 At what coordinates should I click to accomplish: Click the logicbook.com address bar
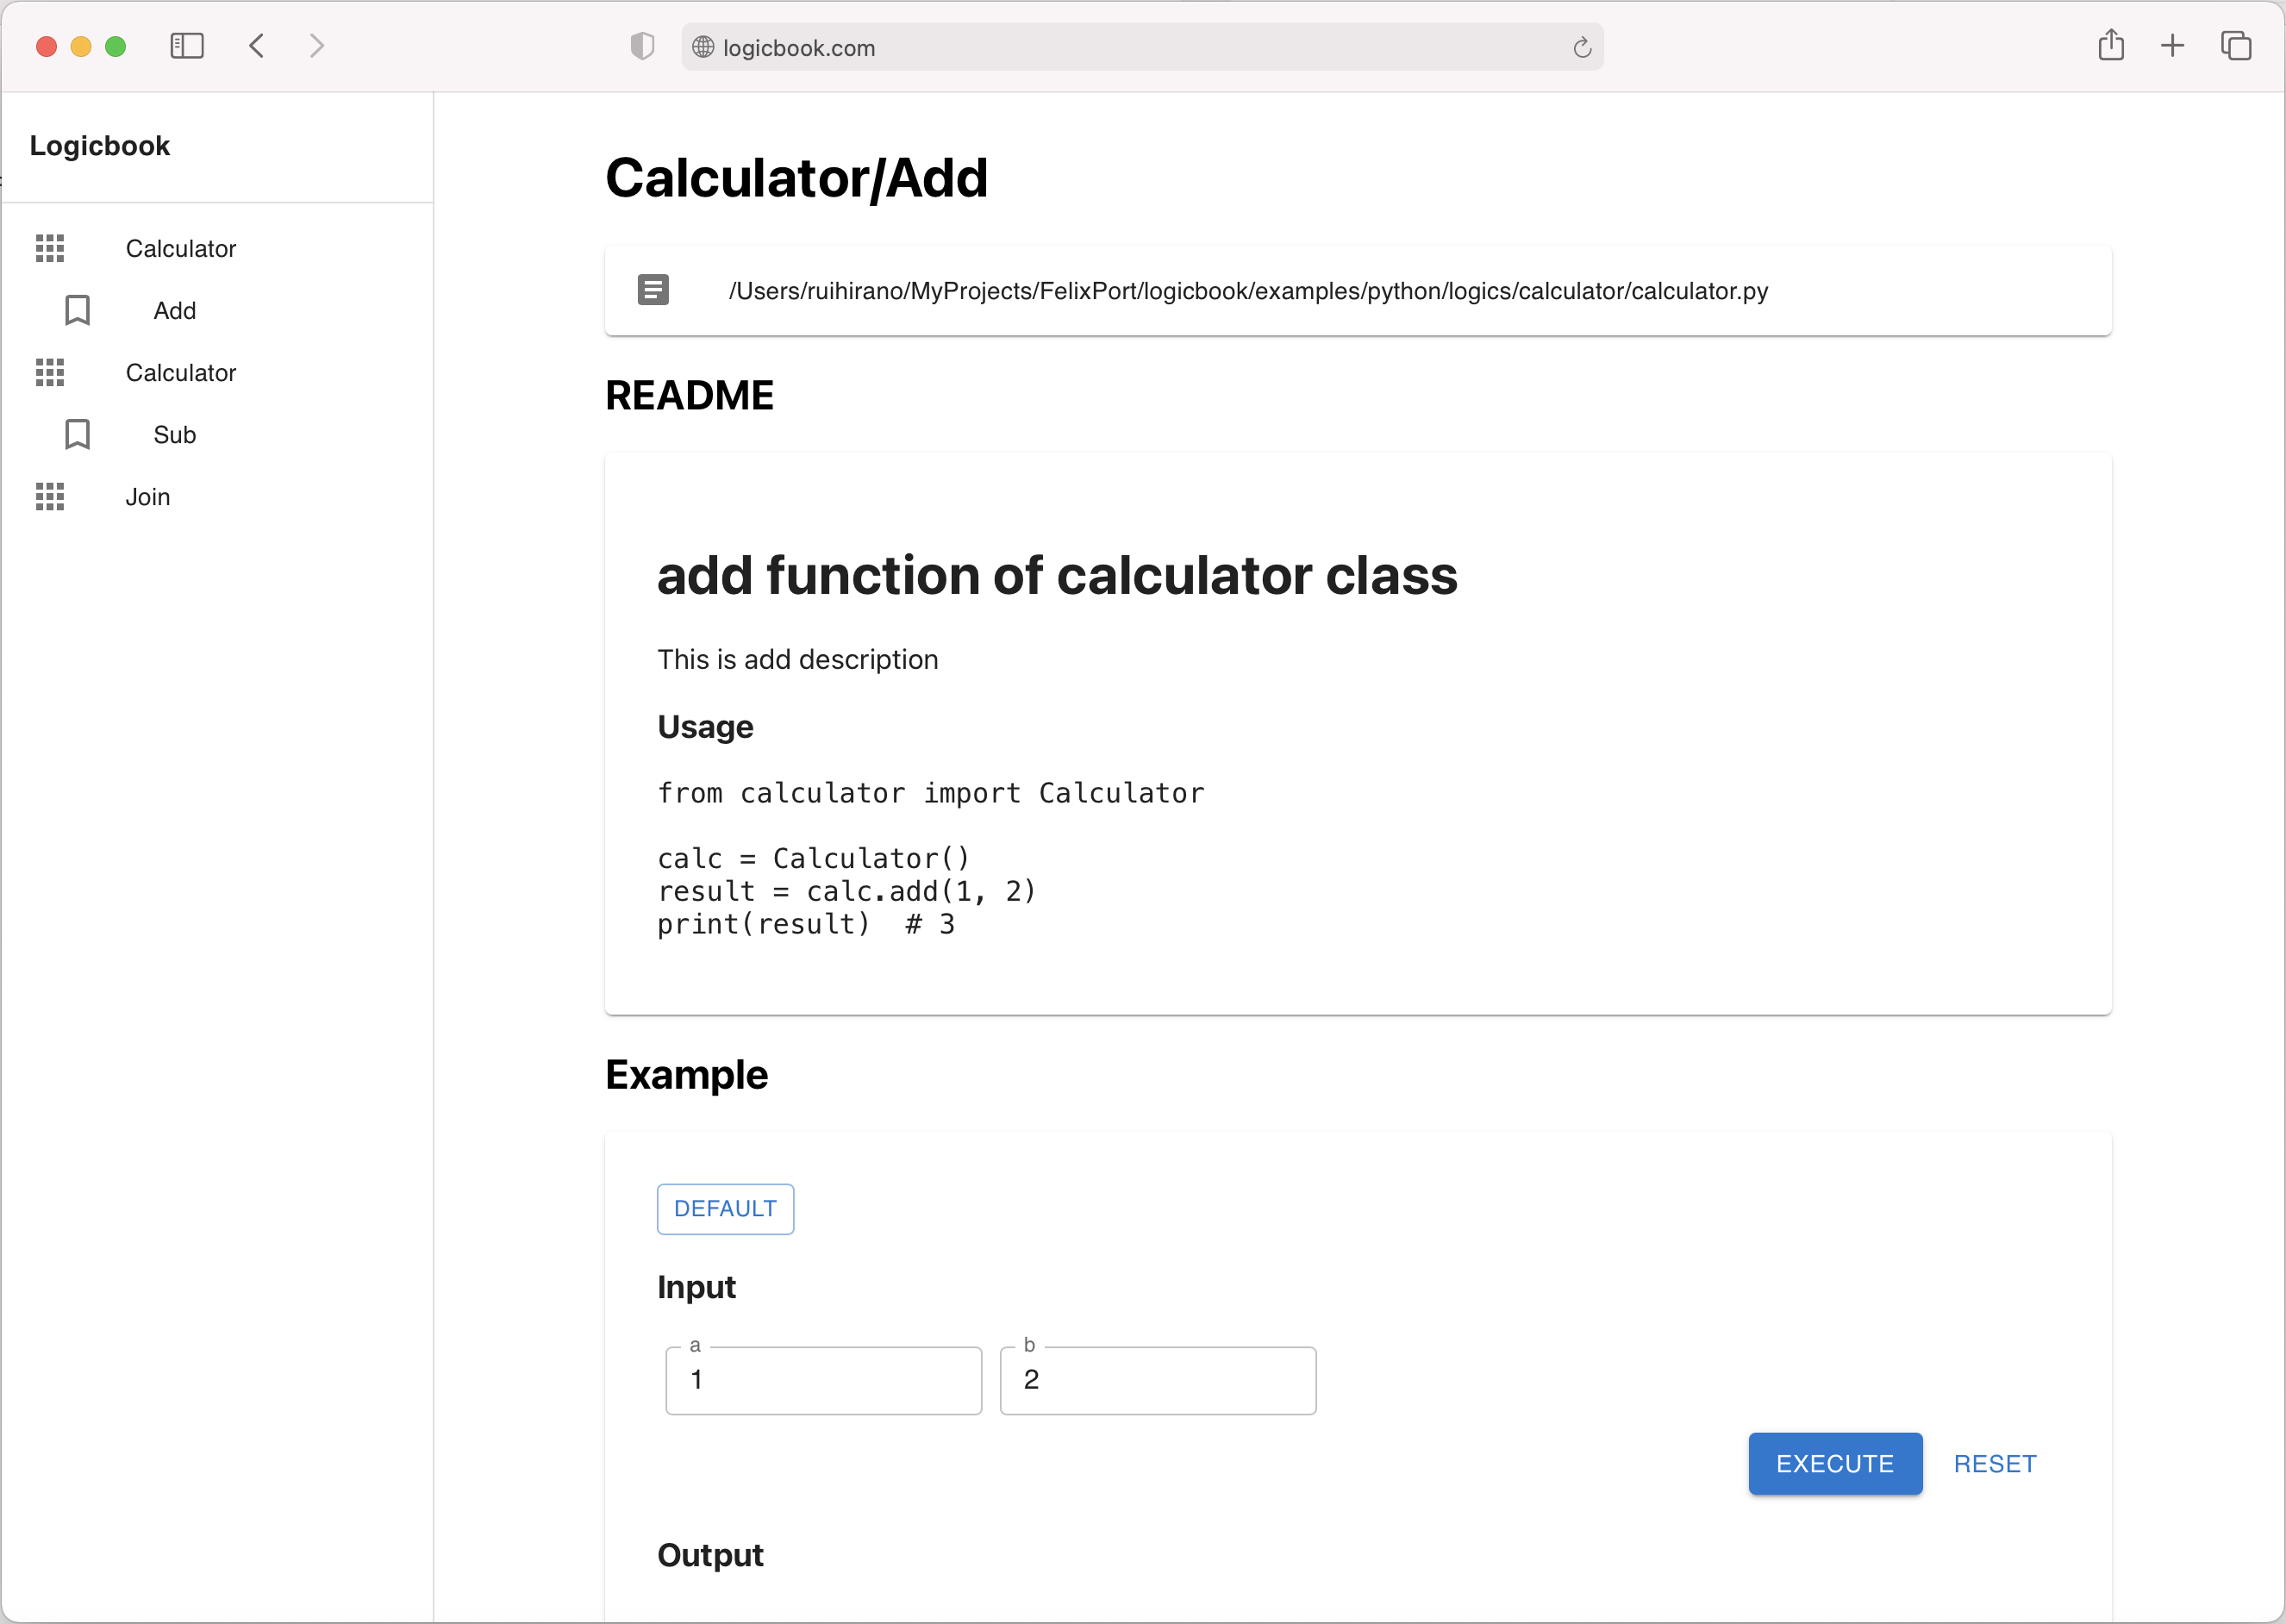(x=1142, y=47)
